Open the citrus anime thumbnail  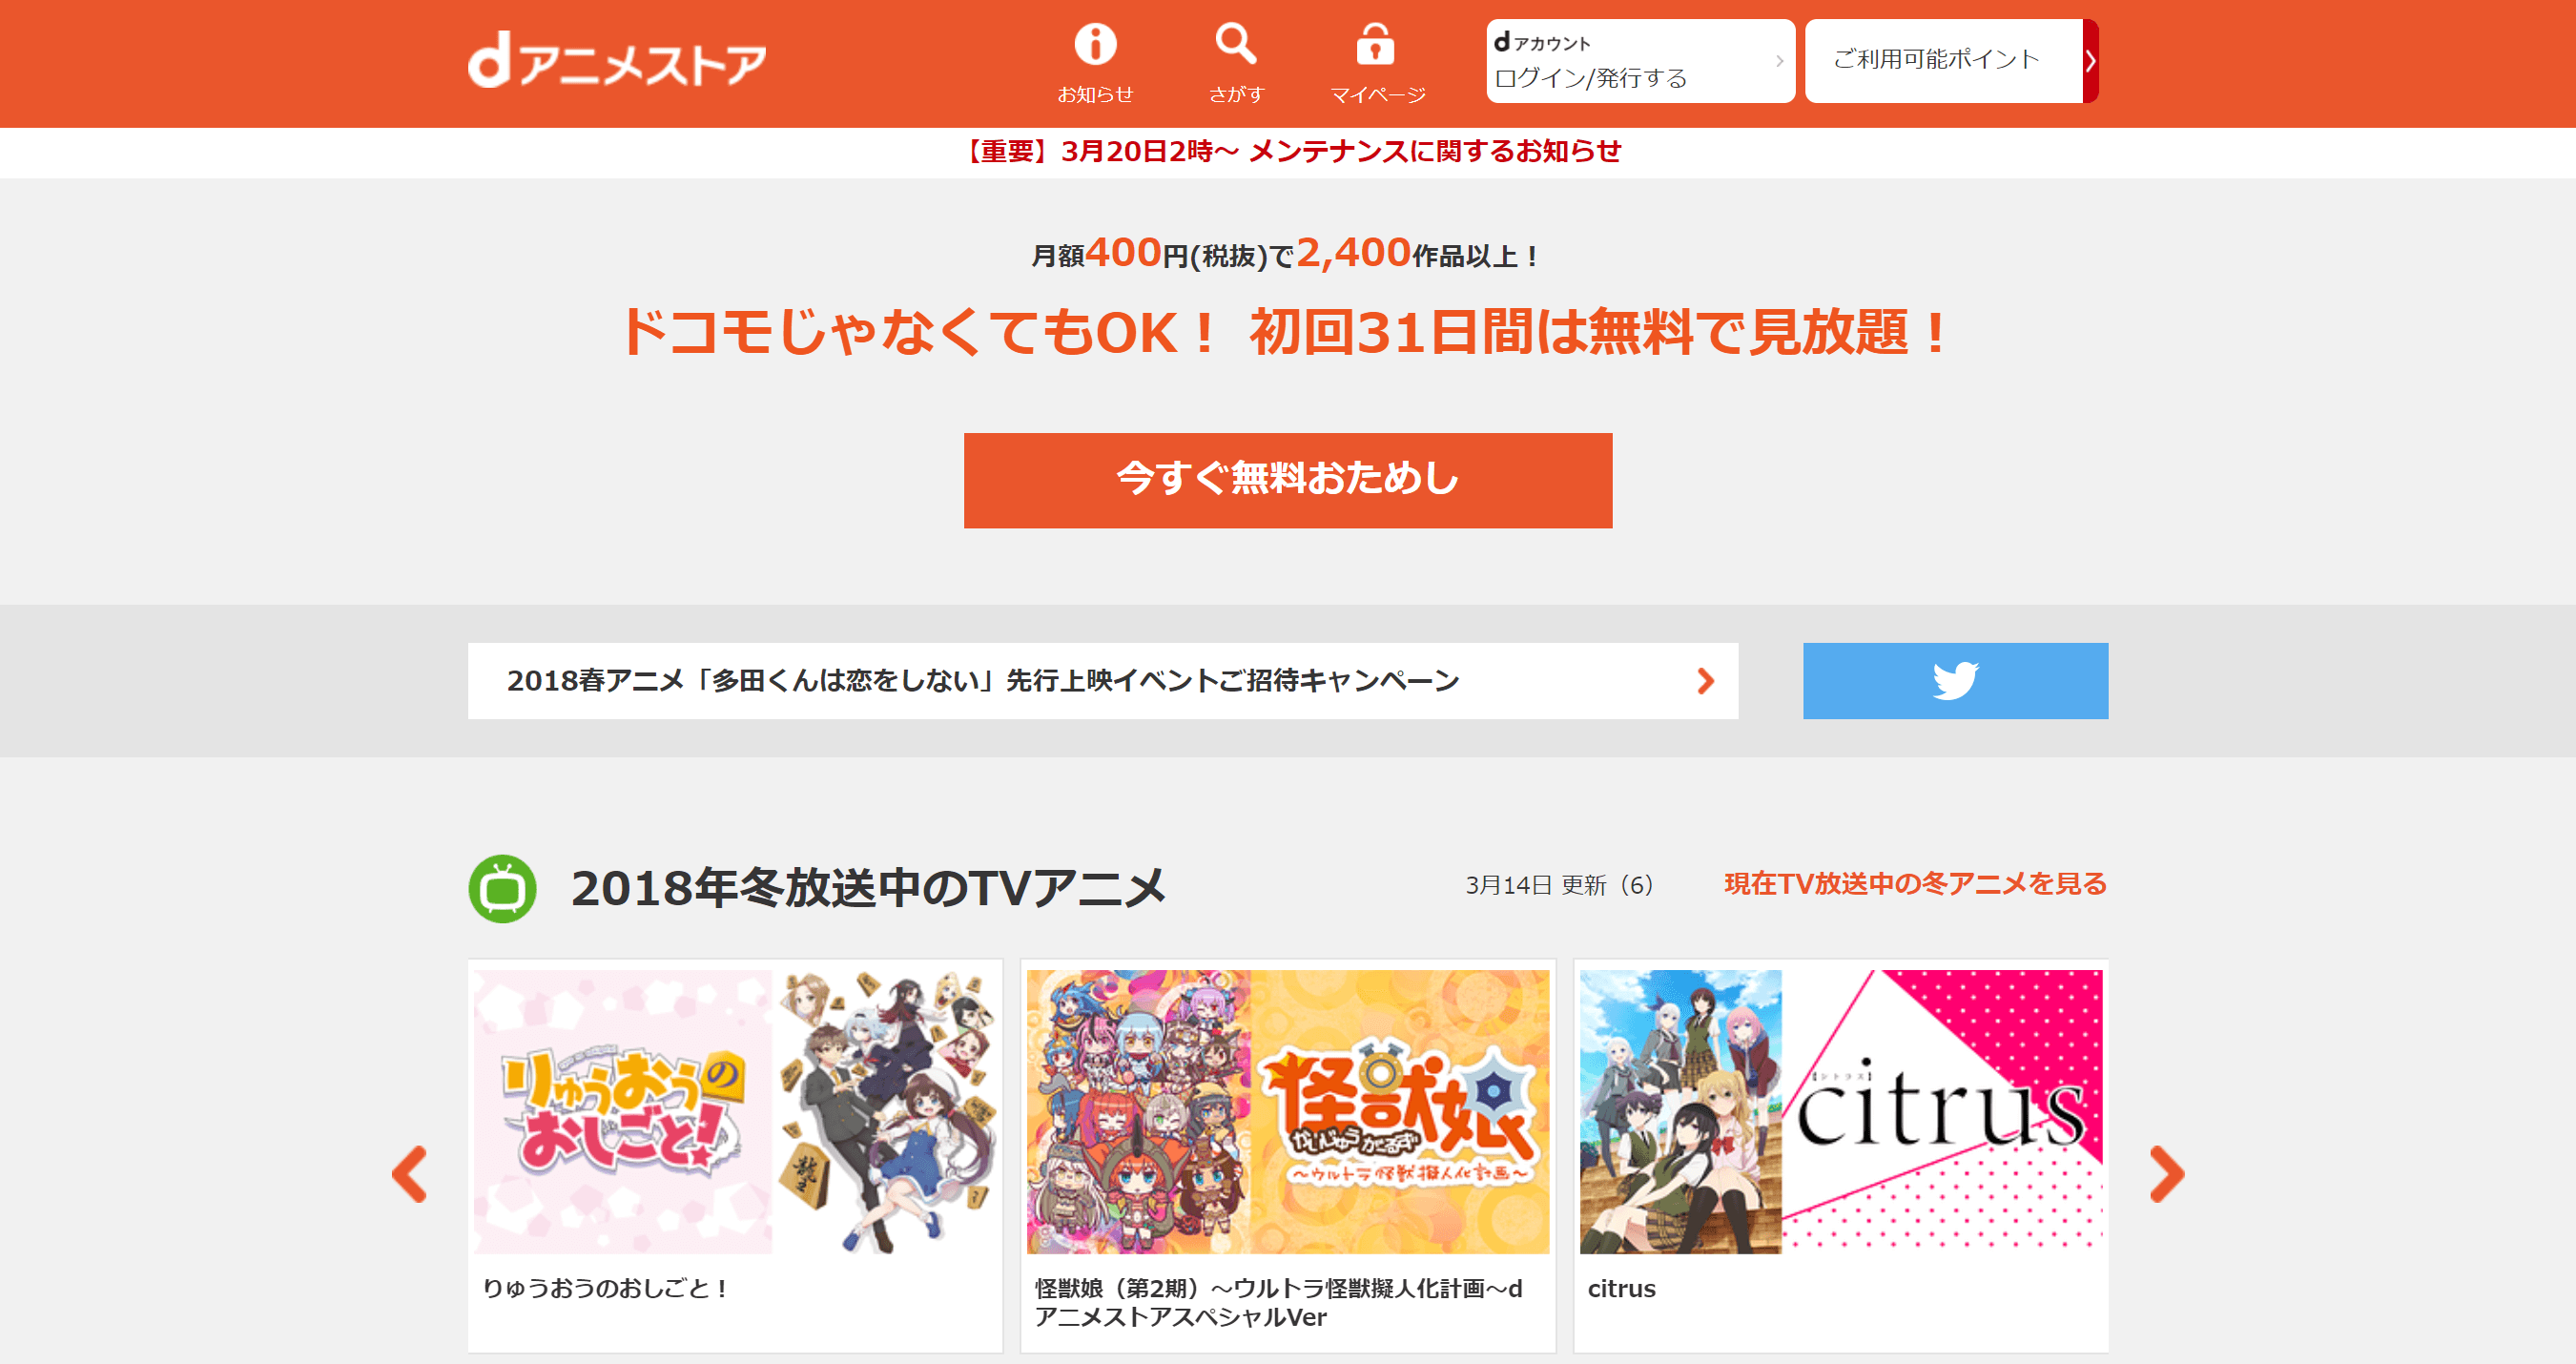click(1841, 1111)
